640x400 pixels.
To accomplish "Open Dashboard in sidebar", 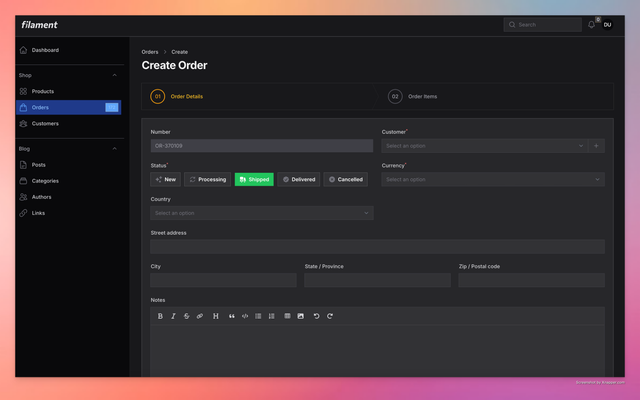I will [69, 50].
